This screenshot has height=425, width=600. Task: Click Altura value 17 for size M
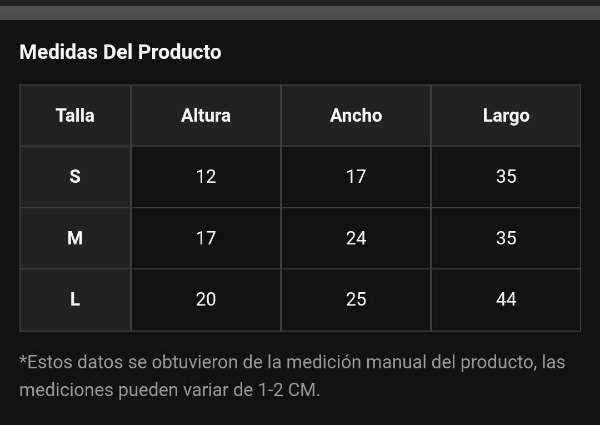tap(206, 238)
